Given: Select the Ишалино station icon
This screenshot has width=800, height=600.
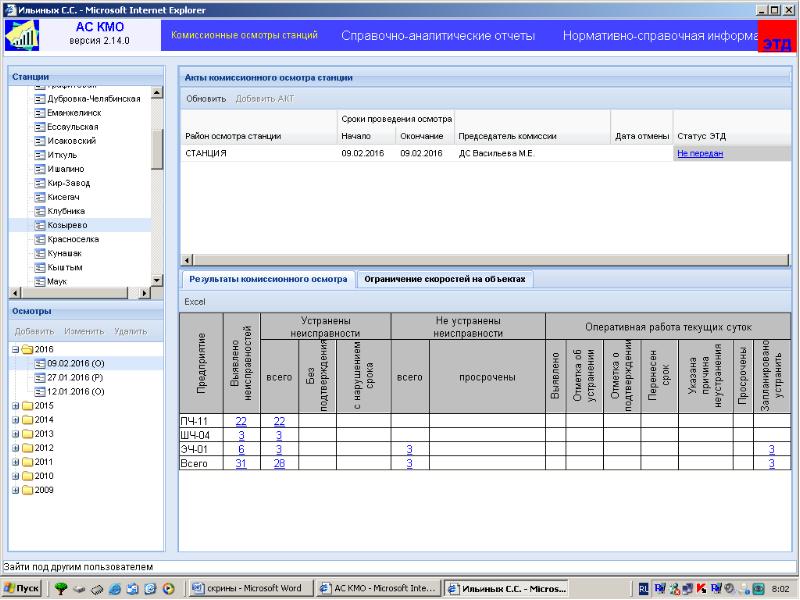Looking at the screenshot, I should 40,169.
